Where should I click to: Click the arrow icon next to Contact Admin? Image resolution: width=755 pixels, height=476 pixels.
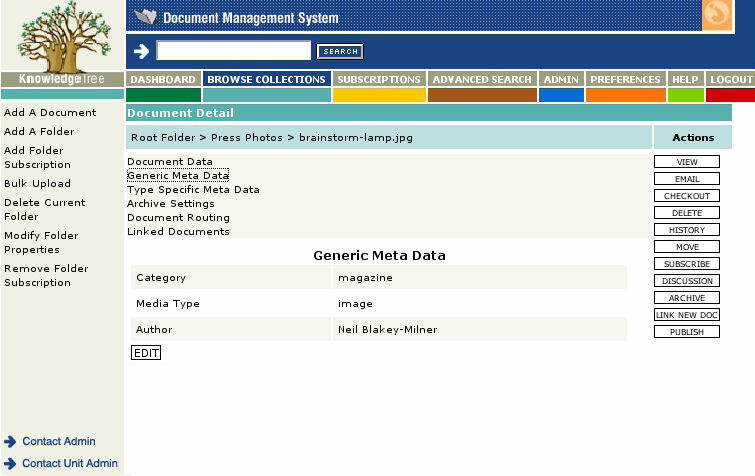[10, 441]
